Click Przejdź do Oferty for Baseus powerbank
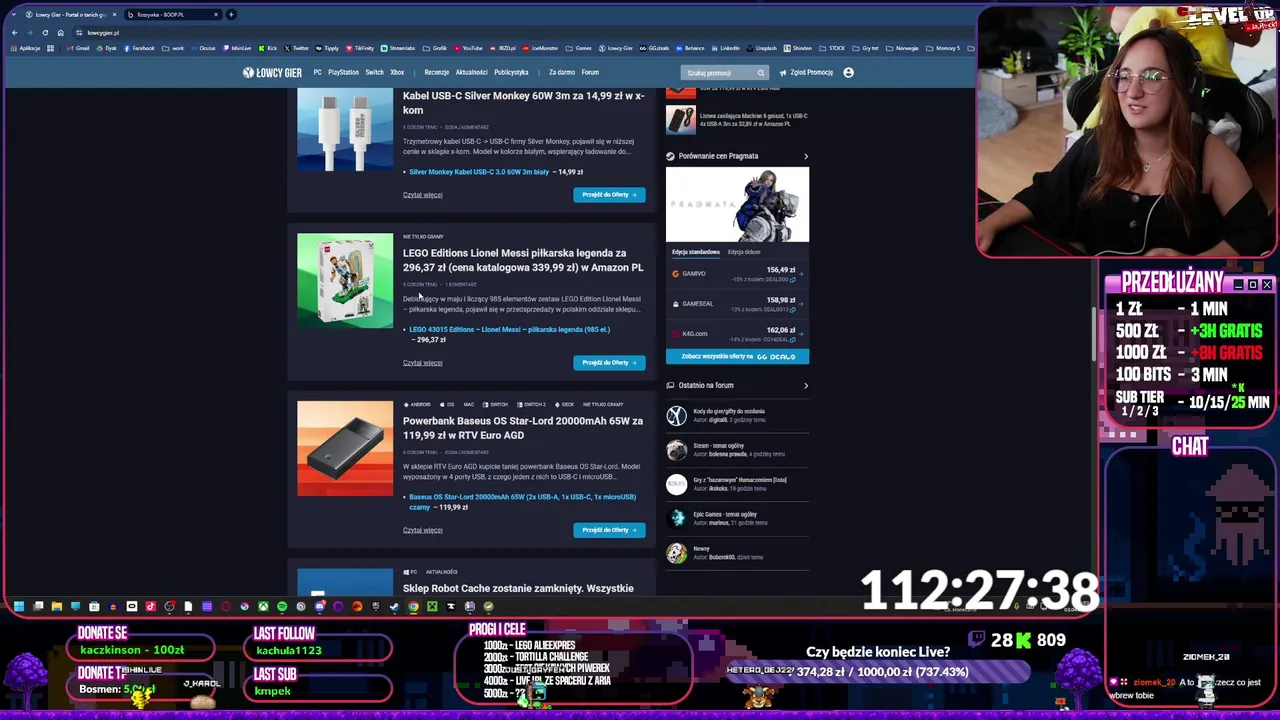This screenshot has width=1280, height=720. point(609,530)
